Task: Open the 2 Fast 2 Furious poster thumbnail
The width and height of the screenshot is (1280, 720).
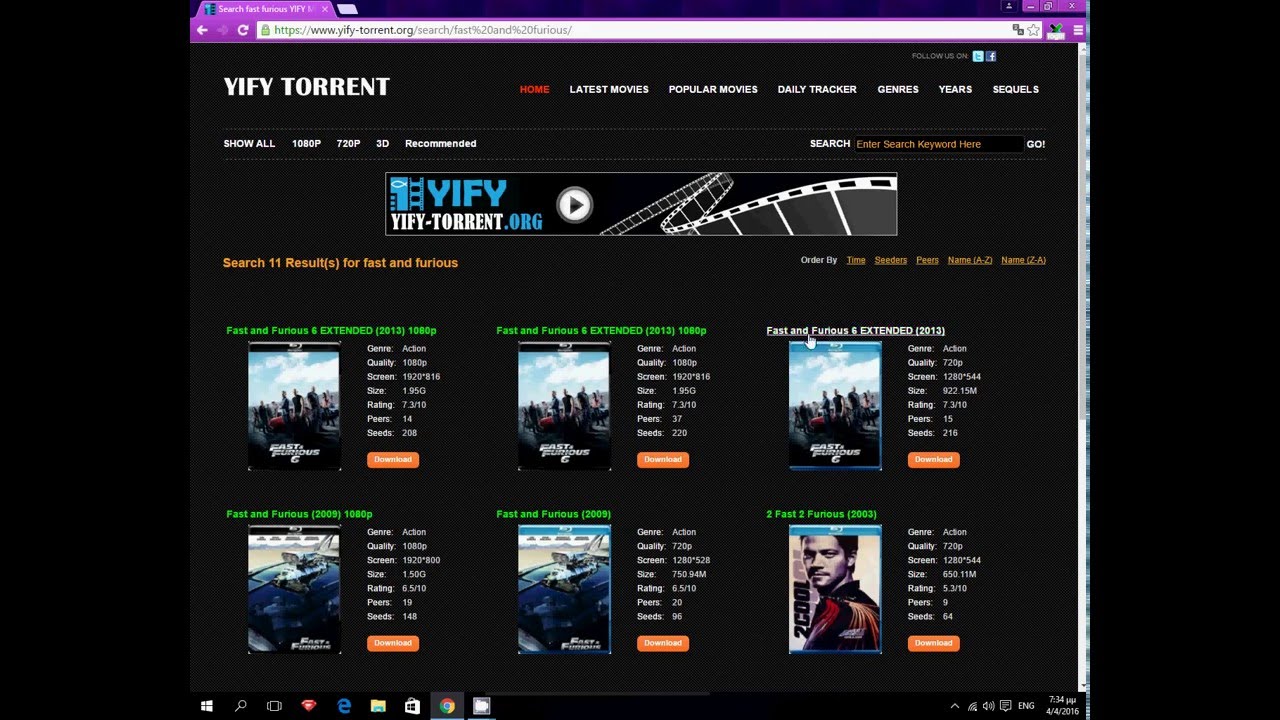Action: click(x=835, y=590)
